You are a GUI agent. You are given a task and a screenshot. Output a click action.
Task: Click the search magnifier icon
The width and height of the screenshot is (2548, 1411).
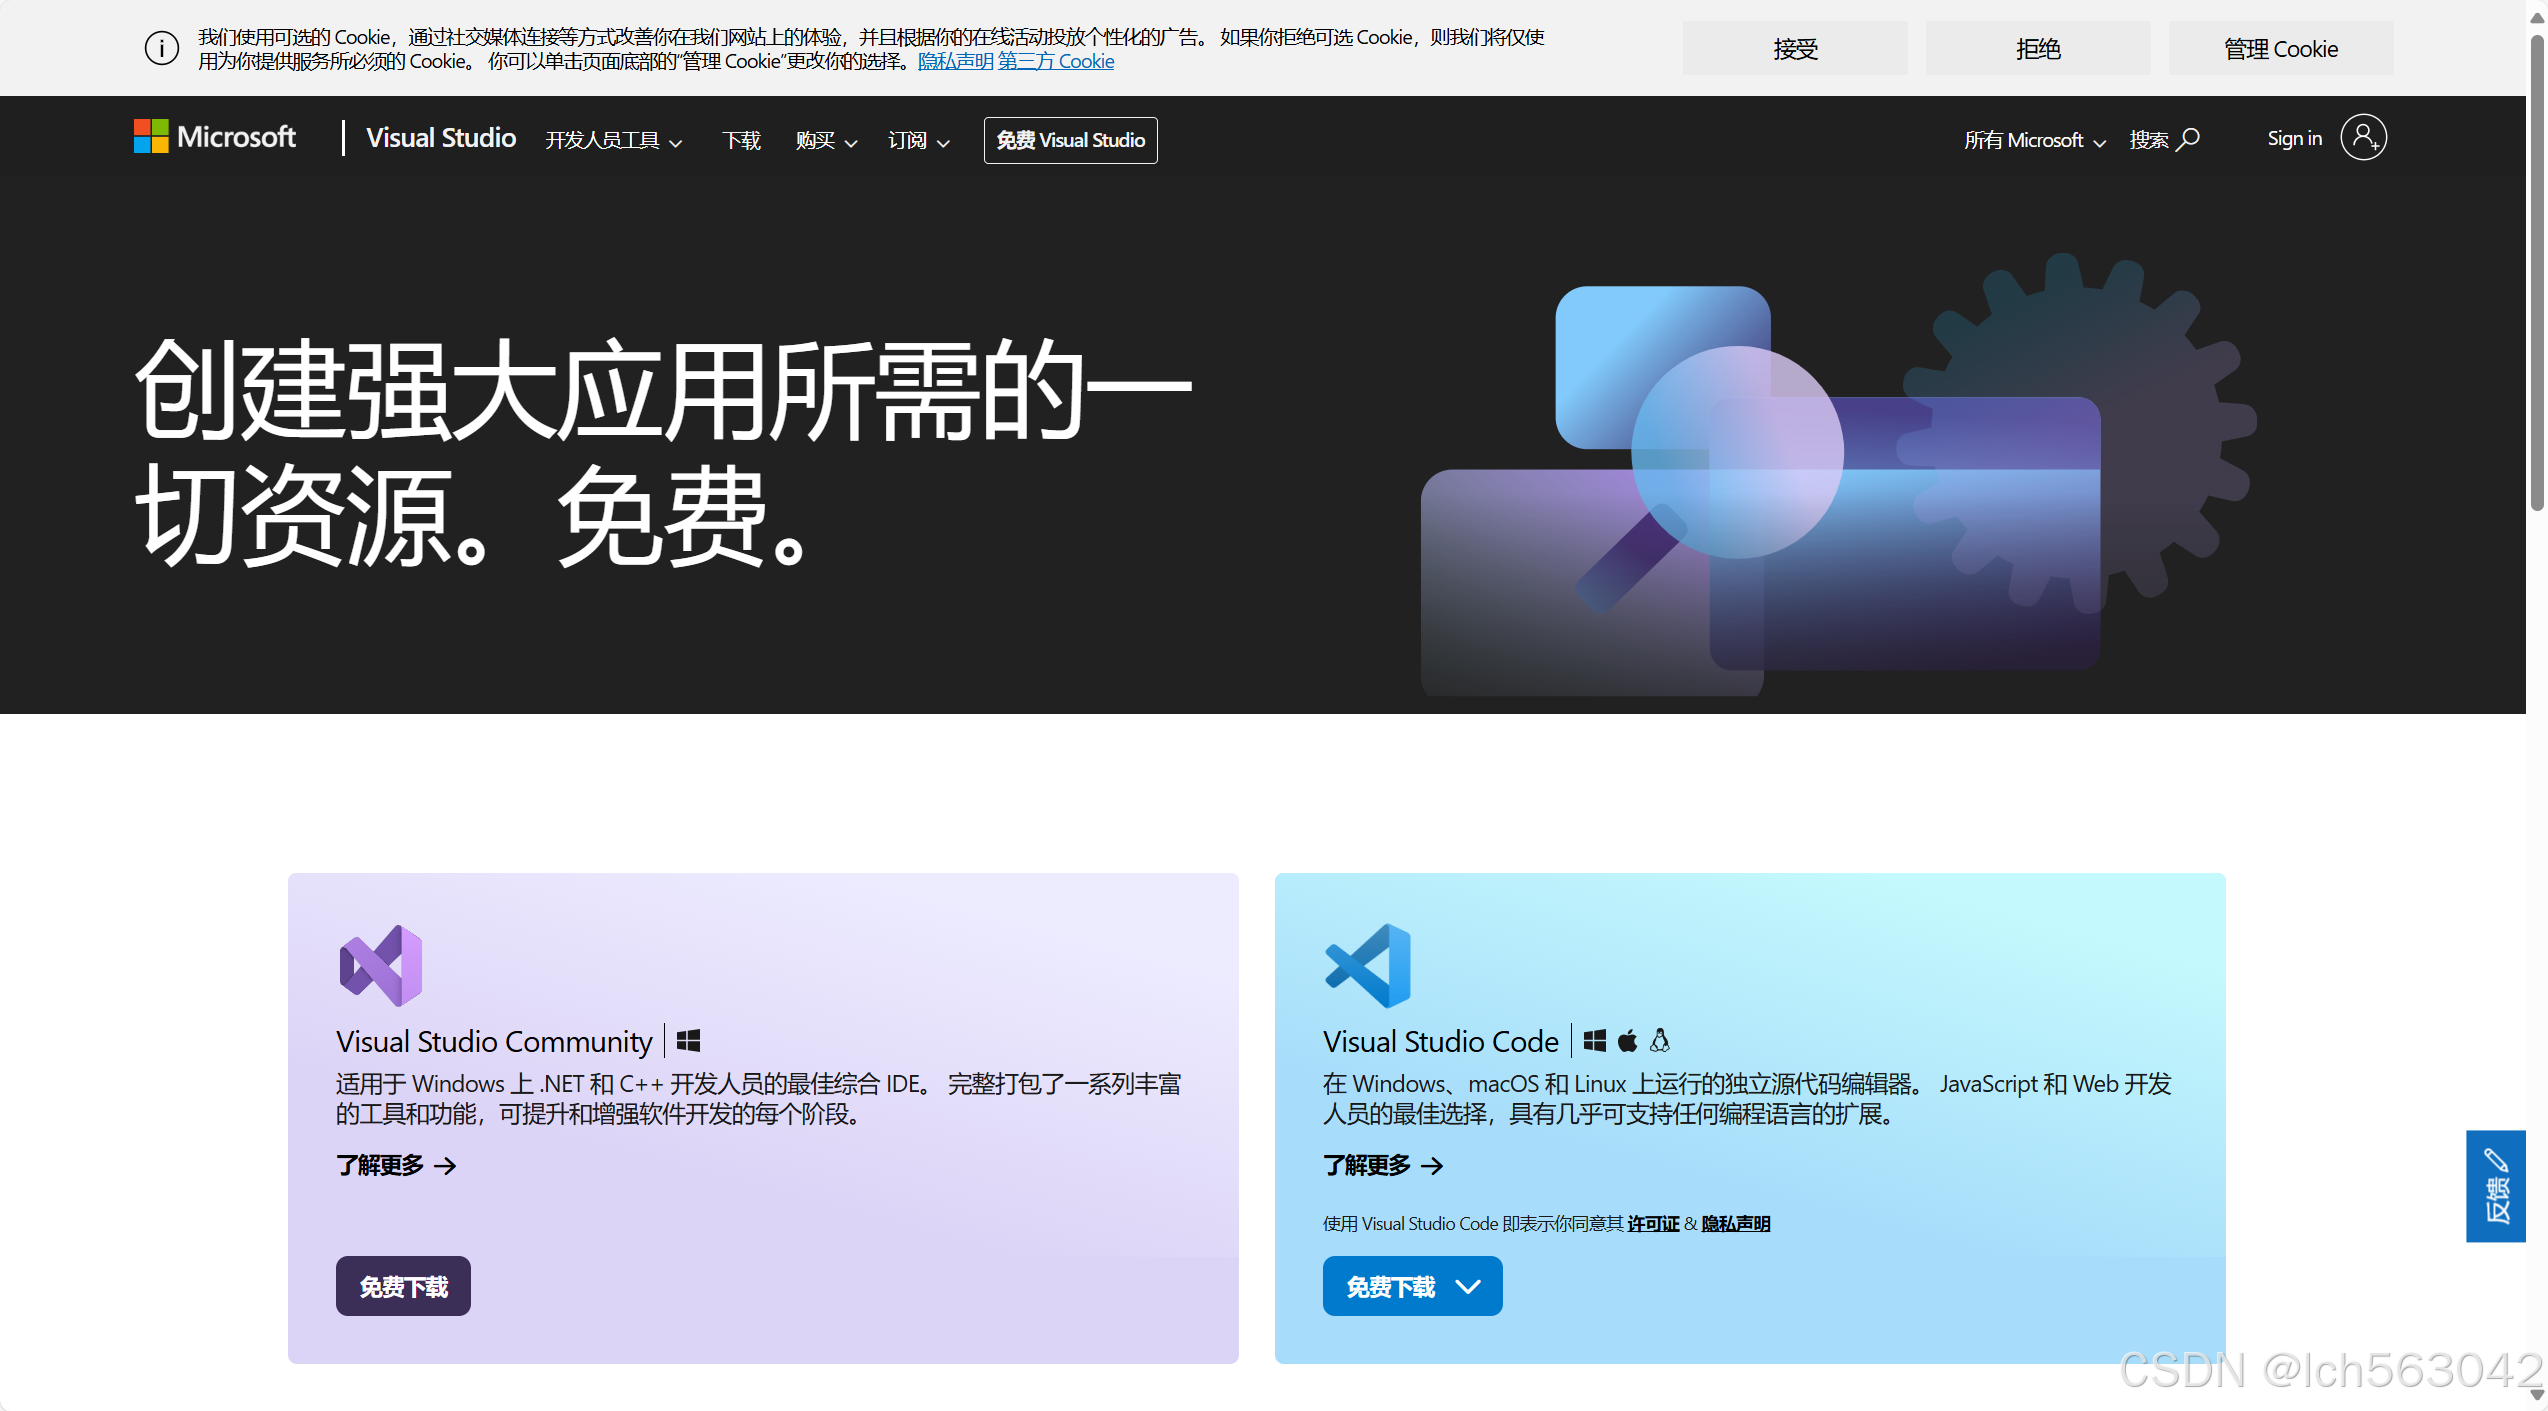[2189, 139]
